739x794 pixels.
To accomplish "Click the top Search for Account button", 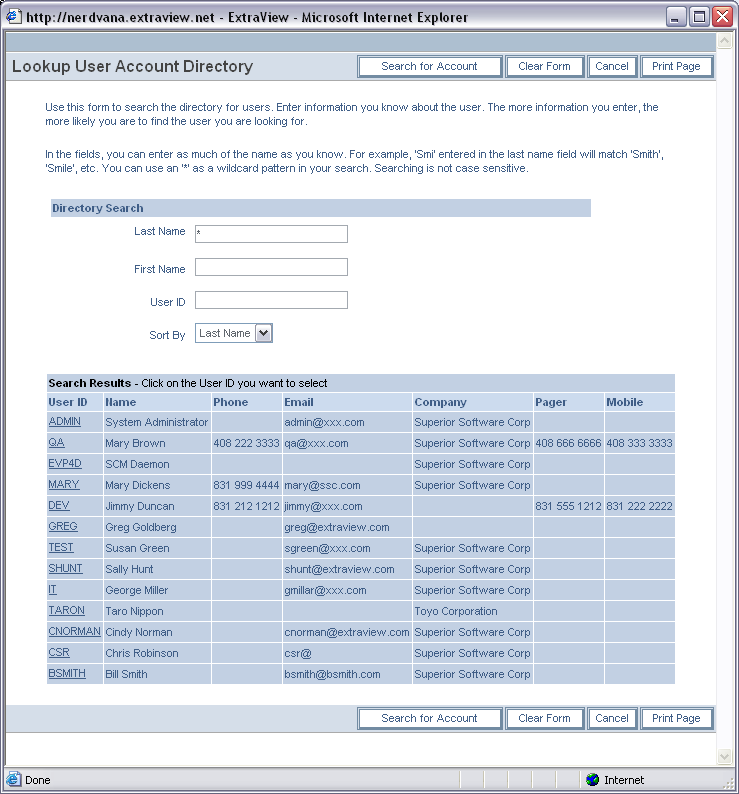I will pyautogui.click(x=429, y=67).
